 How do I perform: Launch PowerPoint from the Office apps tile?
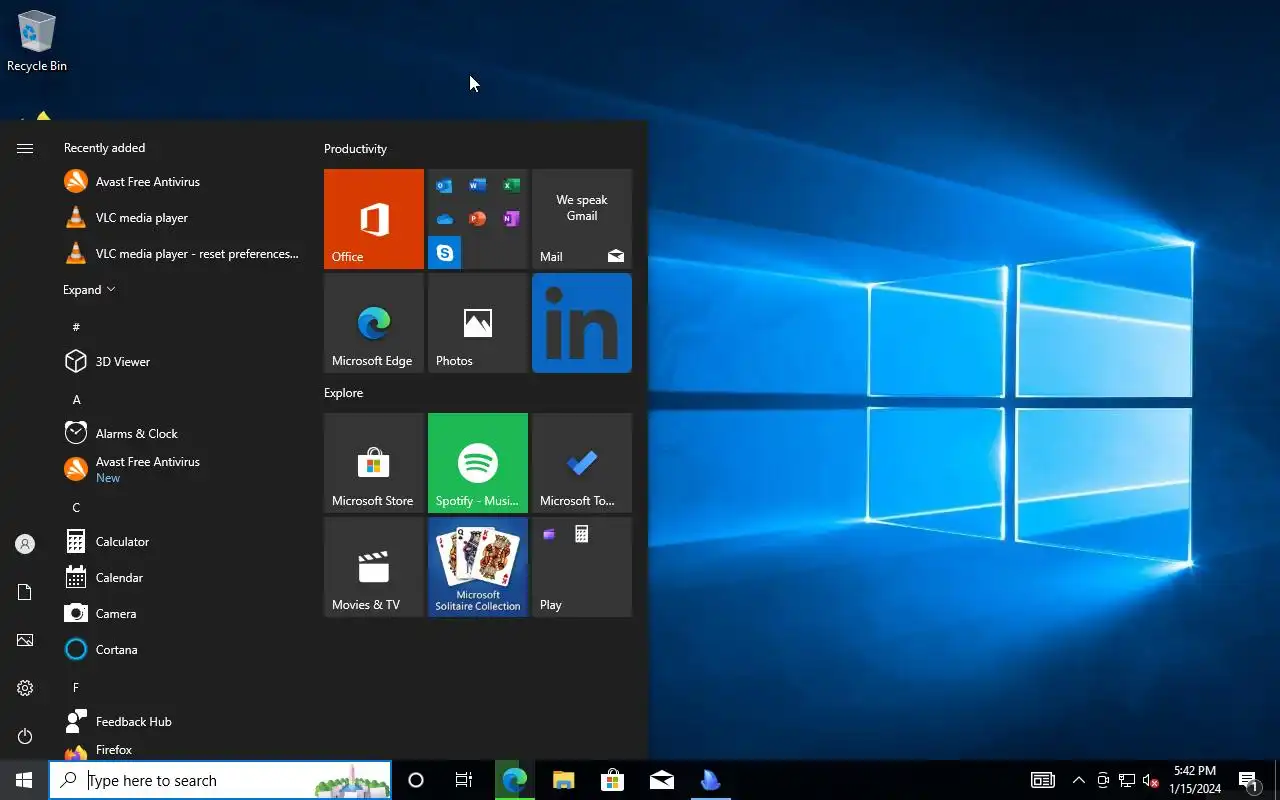[477, 218]
